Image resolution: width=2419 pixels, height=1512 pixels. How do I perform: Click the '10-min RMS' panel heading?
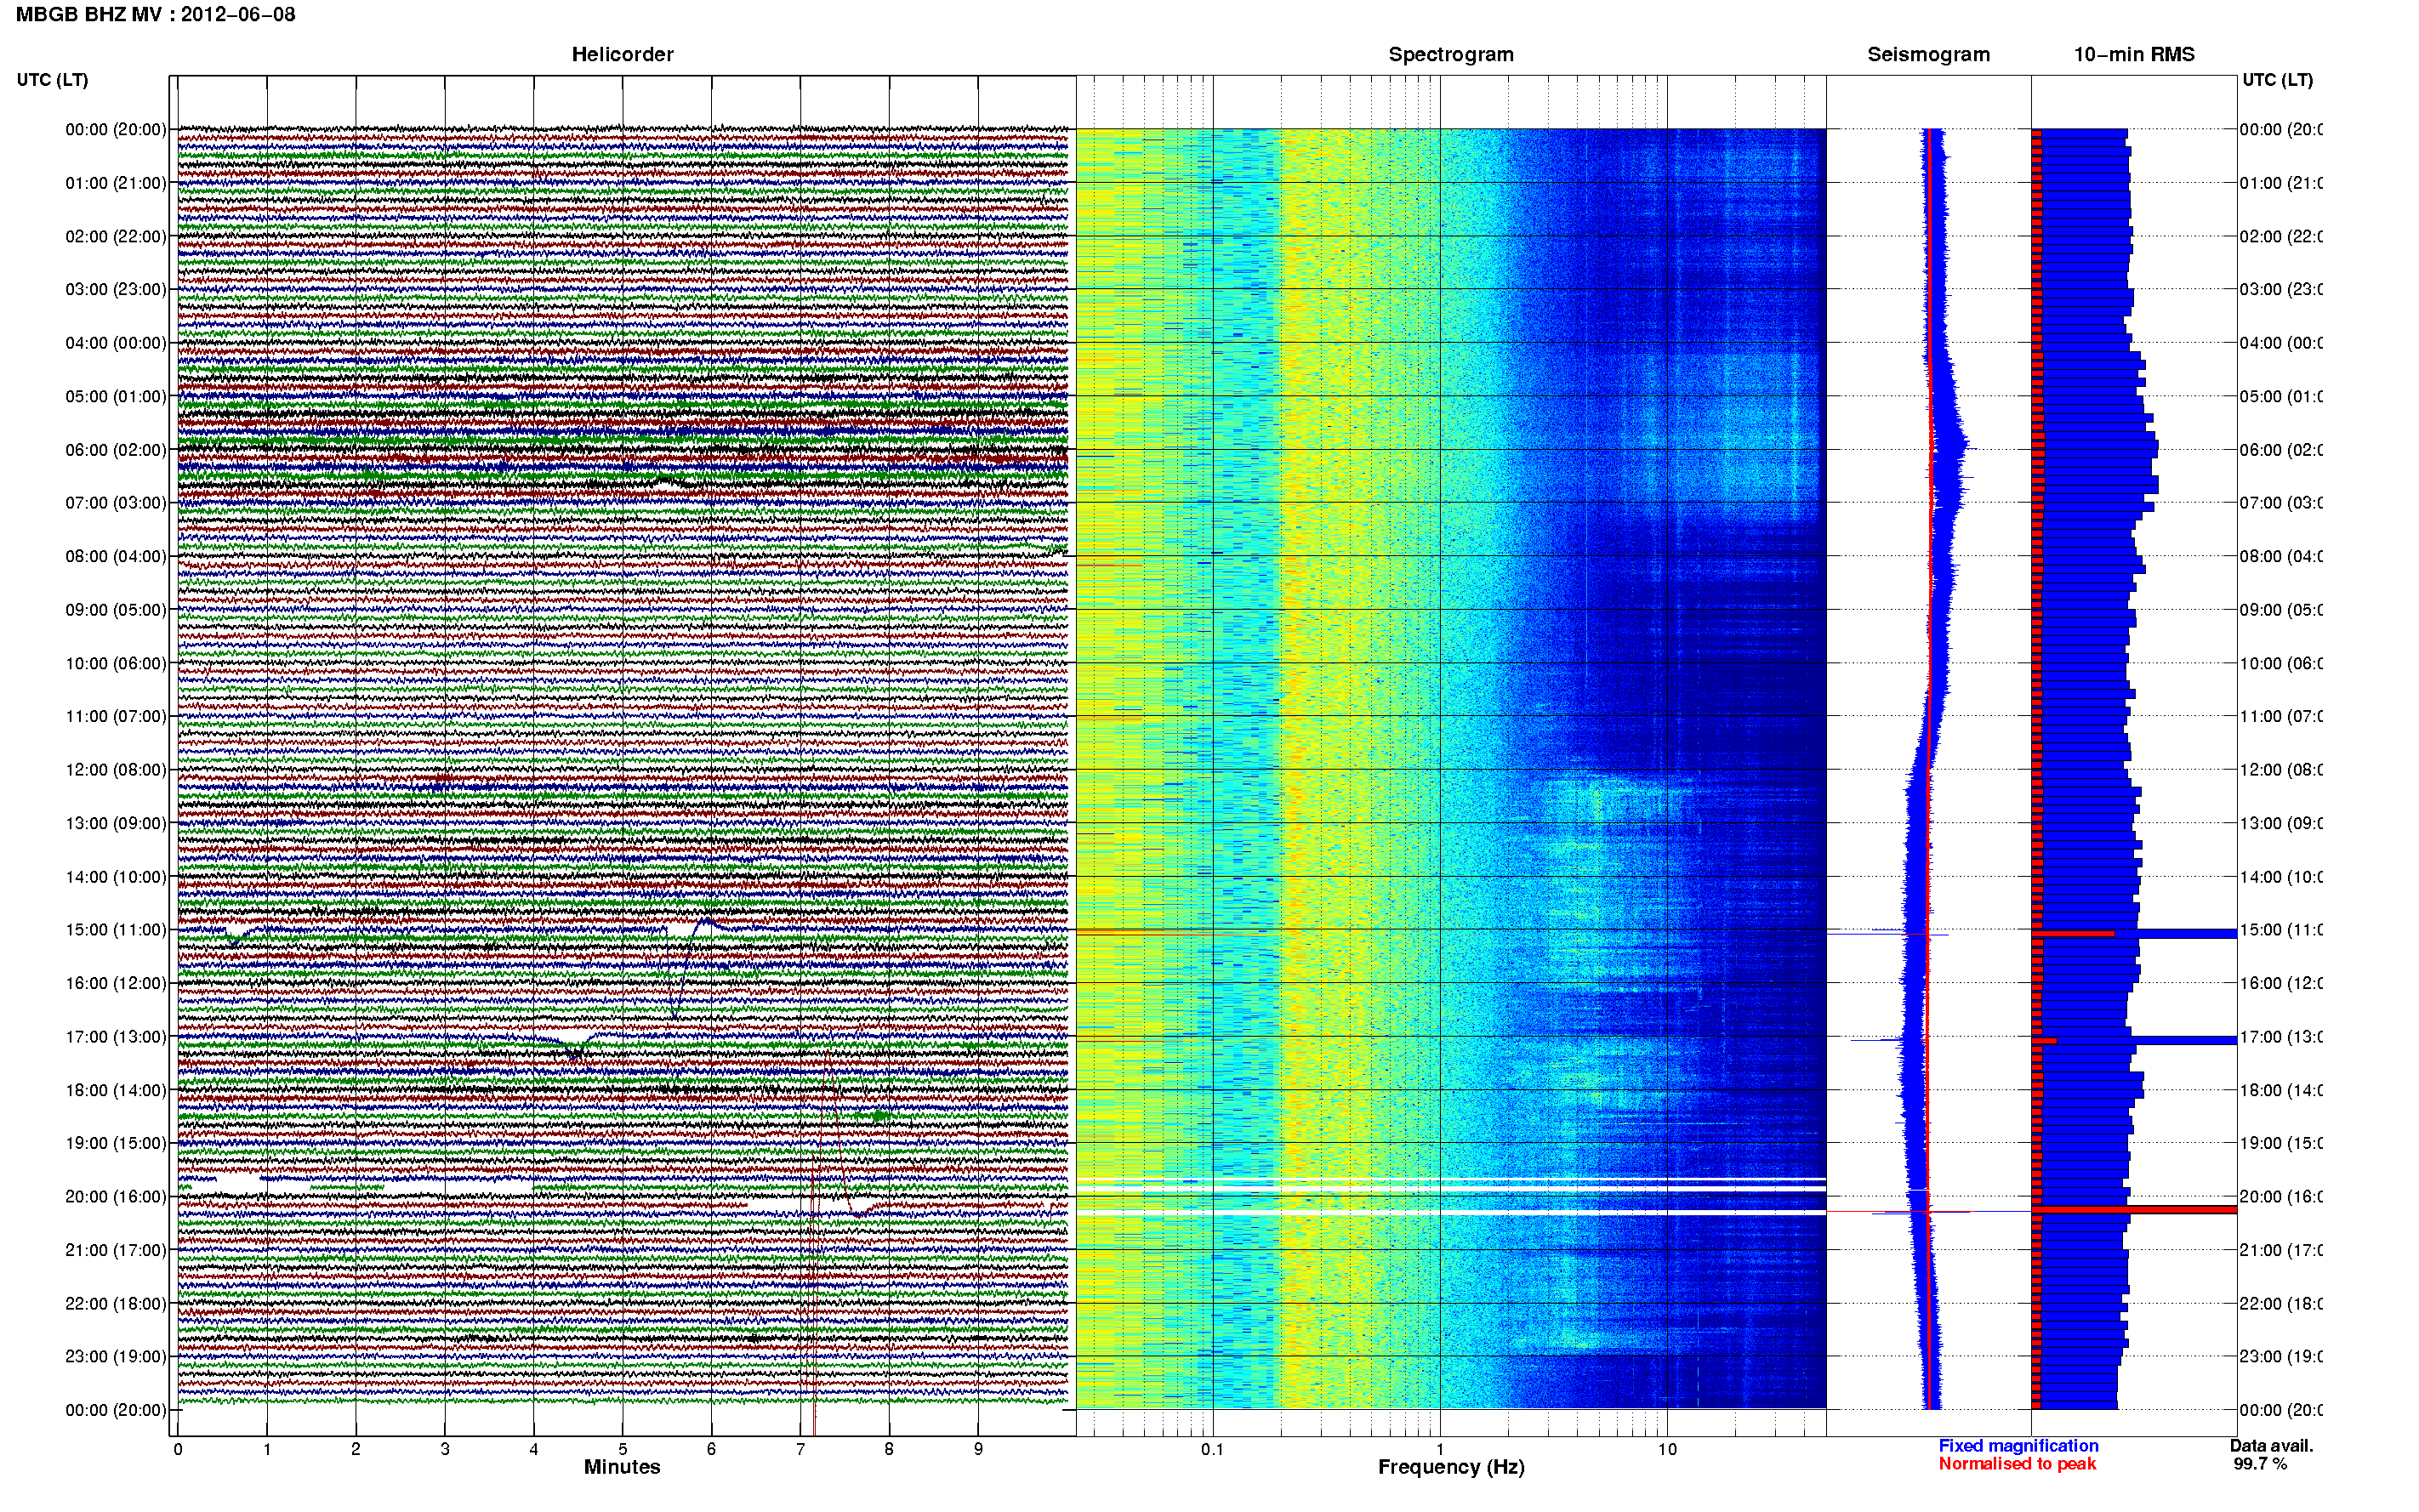[x=2134, y=54]
